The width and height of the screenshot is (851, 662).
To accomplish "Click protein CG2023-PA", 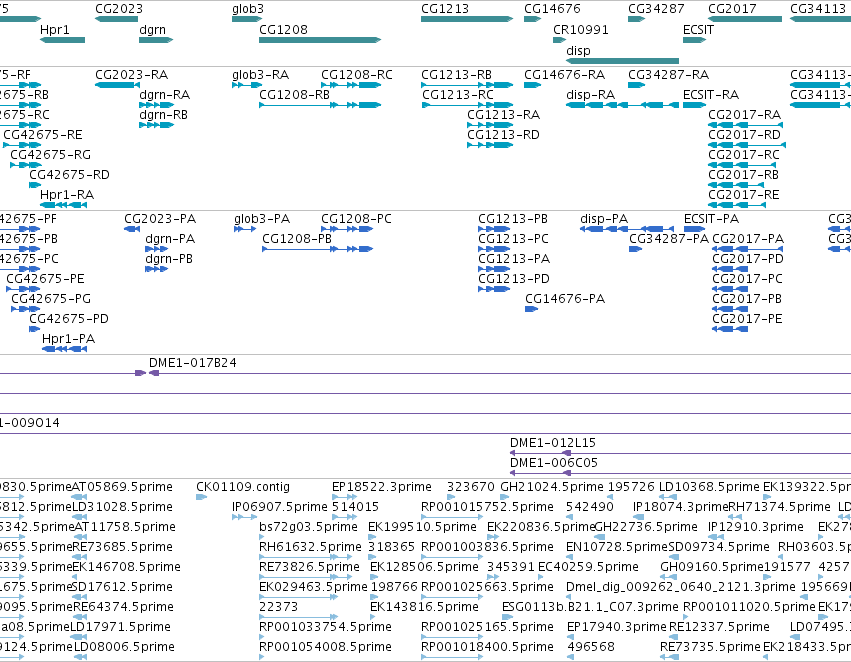I will pos(160,219).
